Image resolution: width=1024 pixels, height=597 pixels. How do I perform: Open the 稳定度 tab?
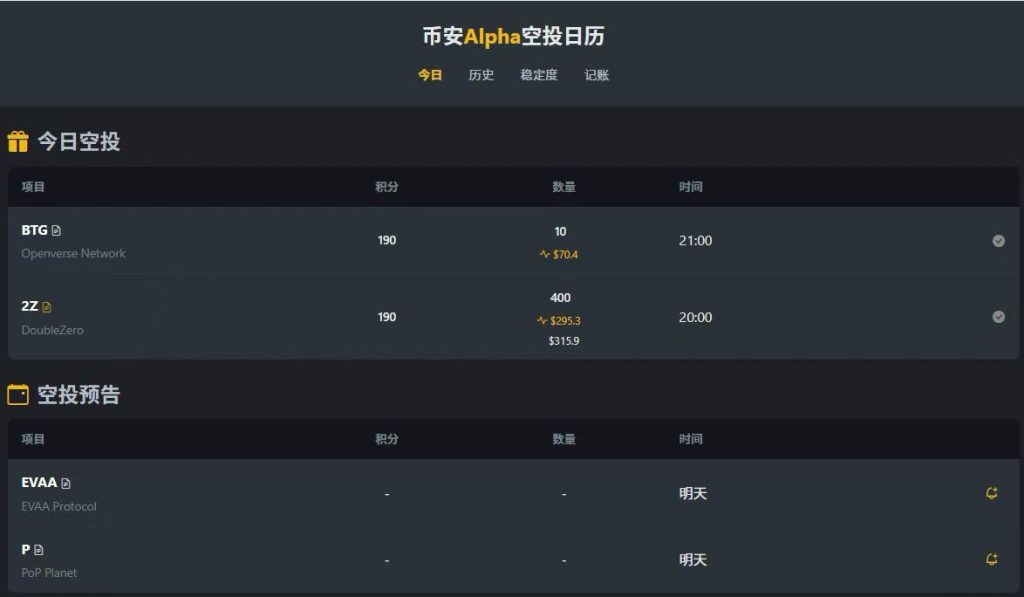click(539, 75)
